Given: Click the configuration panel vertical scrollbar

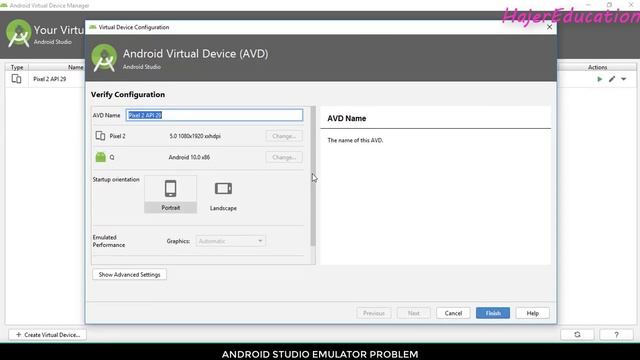Looking at the screenshot, I should pyautogui.click(x=313, y=176).
